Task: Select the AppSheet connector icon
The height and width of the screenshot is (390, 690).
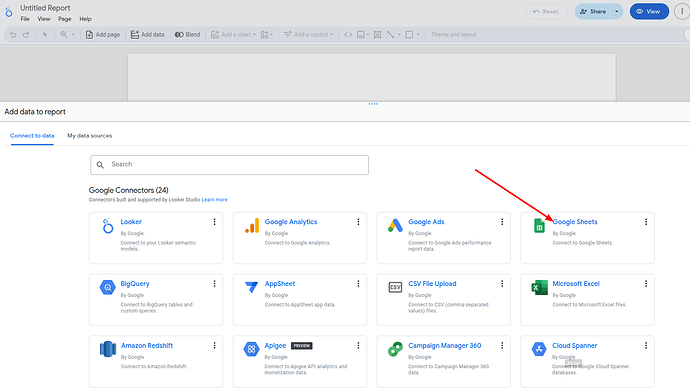Action: 251,287
